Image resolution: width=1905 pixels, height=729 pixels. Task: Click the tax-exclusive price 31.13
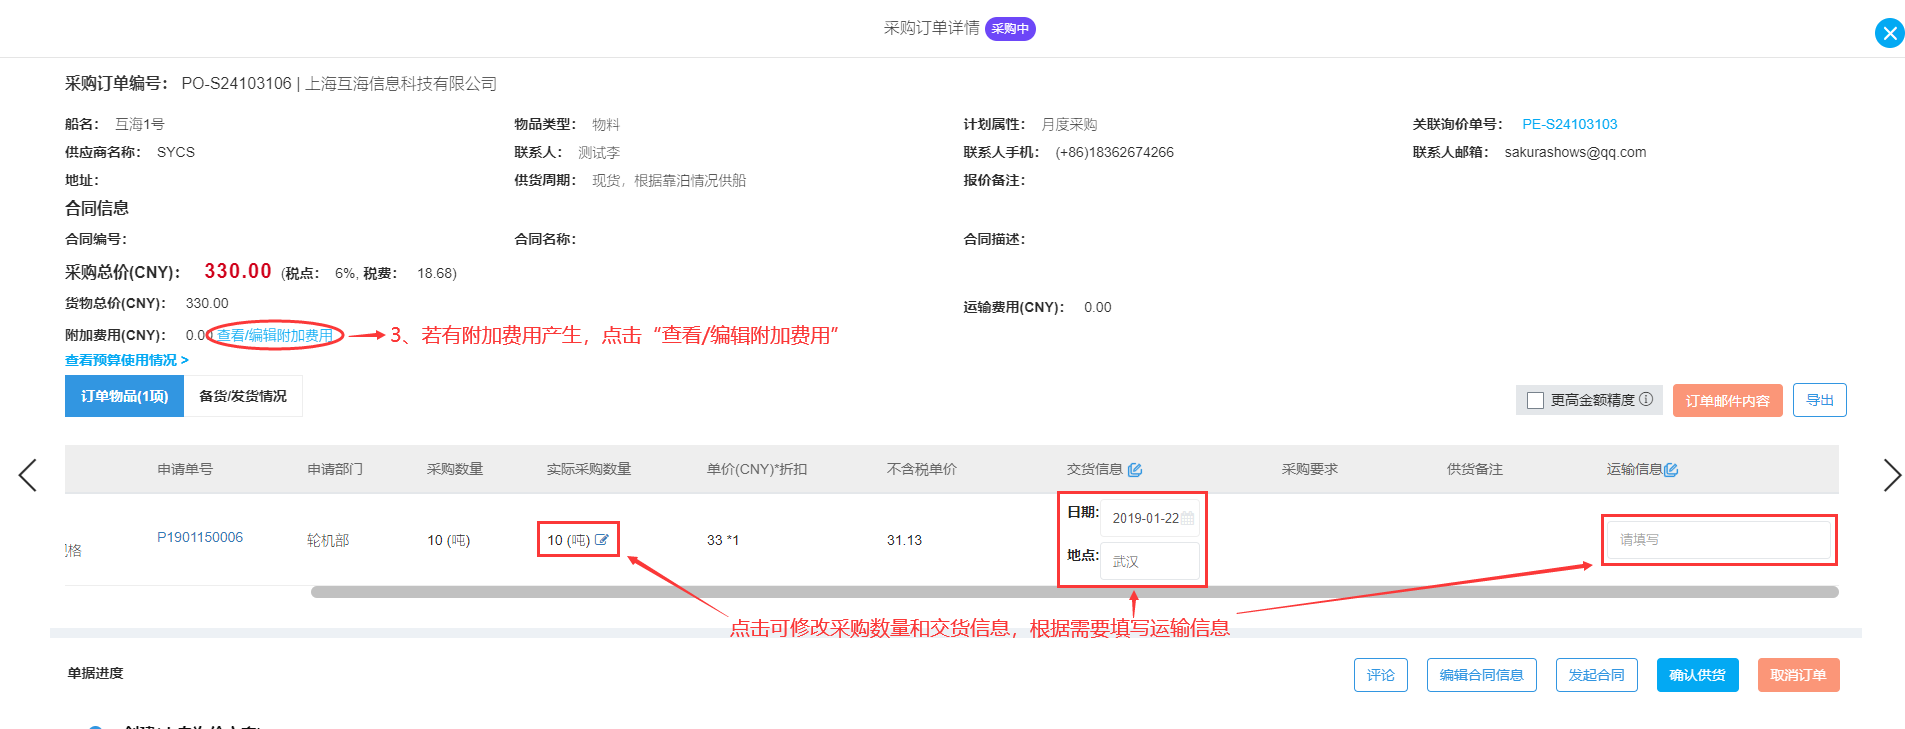[904, 540]
